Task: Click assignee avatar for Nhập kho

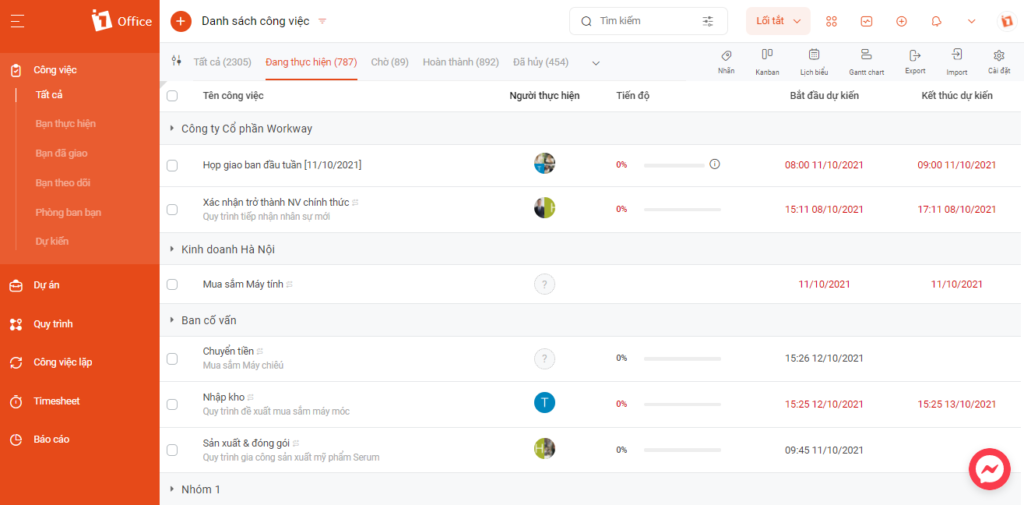Action: click(545, 402)
